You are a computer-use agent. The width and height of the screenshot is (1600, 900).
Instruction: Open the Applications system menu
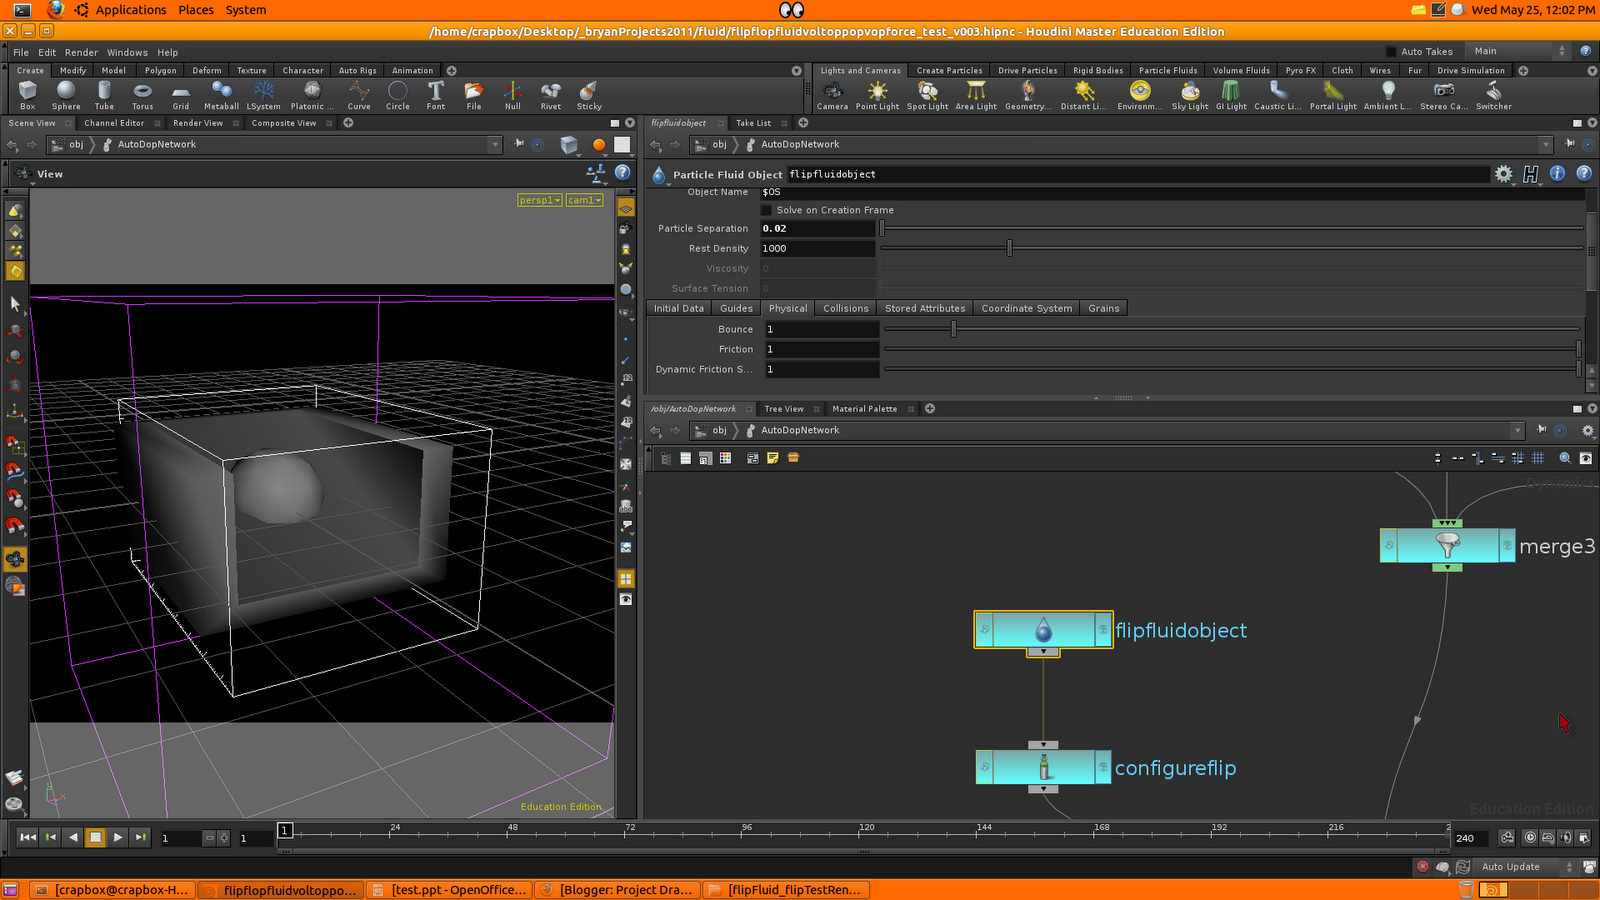click(131, 10)
